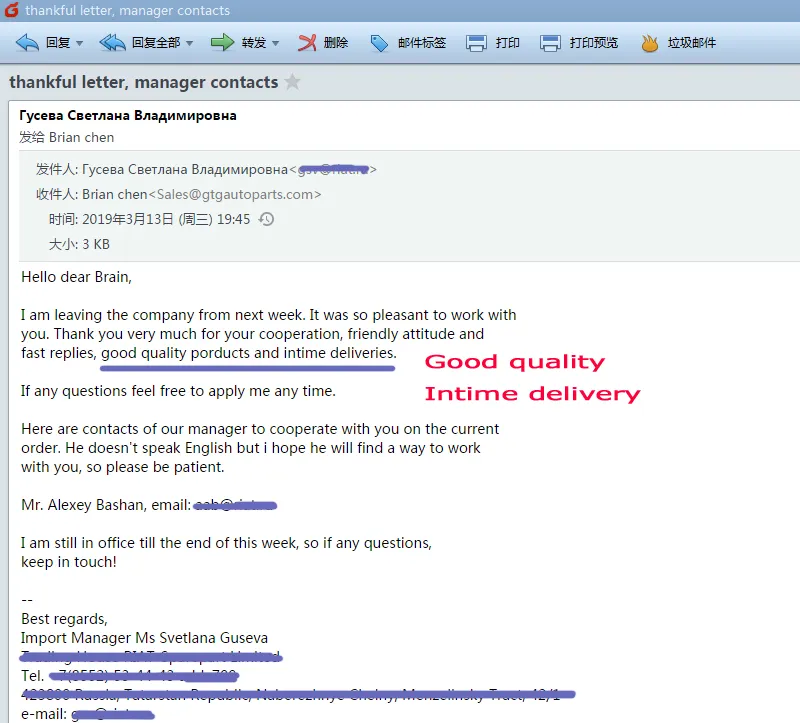Image resolution: width=800 pixels, height=723 pixels.
Task: Click sender name Гусева Светлана Владимировна in header
Action: point(128,115)
